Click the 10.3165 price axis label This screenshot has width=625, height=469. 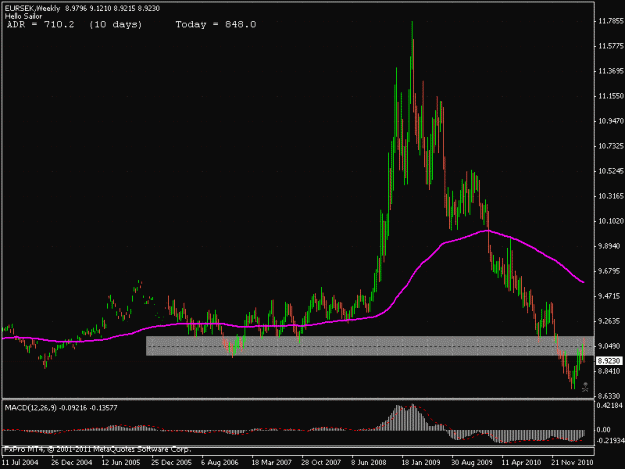[x=611, y=196]
